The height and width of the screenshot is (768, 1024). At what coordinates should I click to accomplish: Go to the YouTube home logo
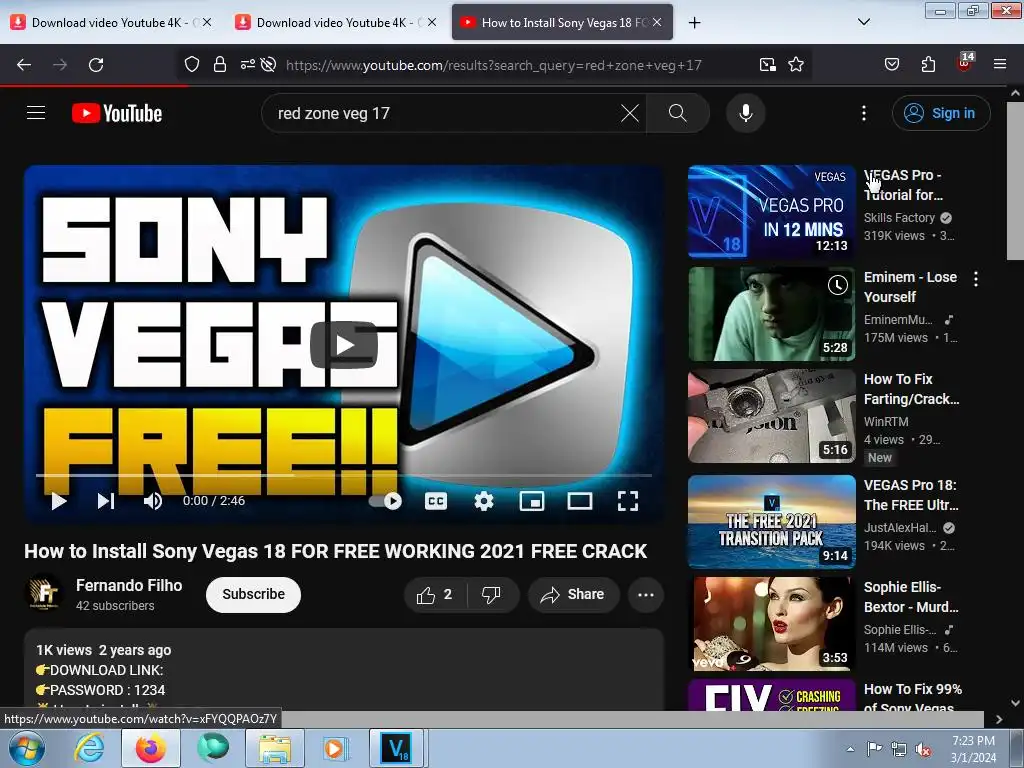pyautogui.click(x=117, y=113)
